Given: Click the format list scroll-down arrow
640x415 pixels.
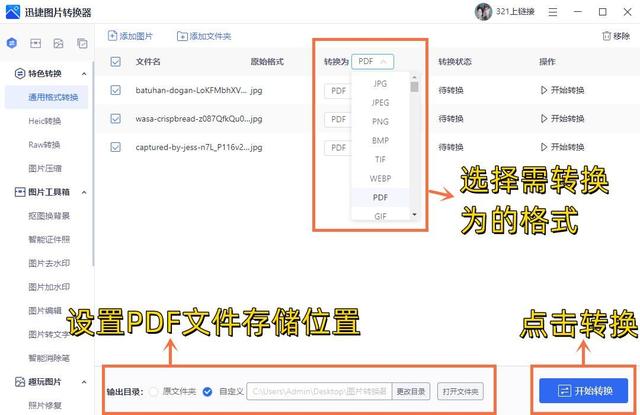Looking at the screenshot, I should [414, 215].
